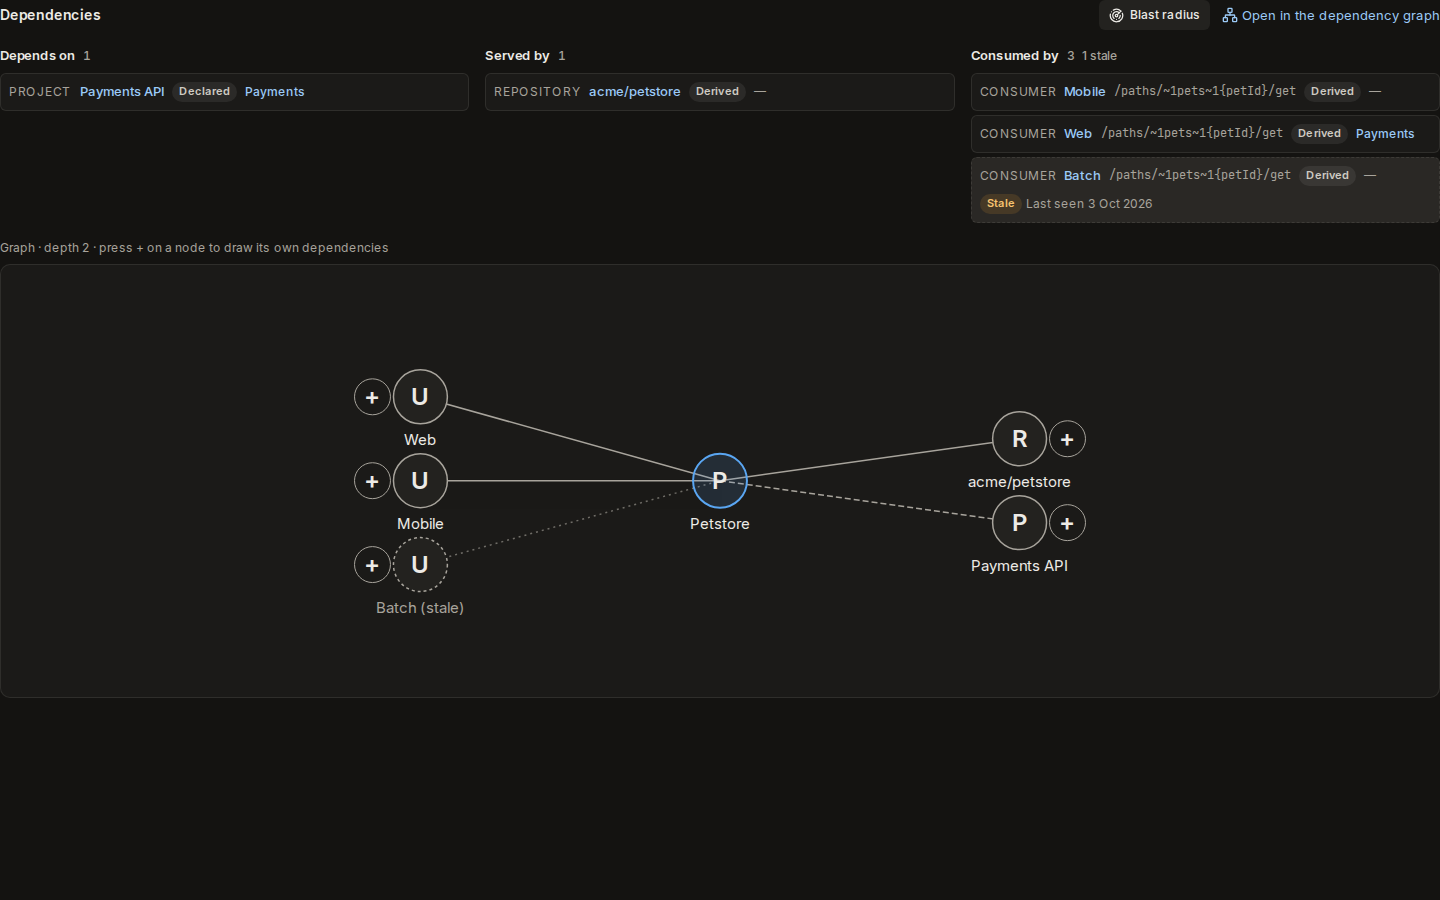Open the Payments owner link in Depends on
Screen dimensions: 1440x900
pos(274,92)
